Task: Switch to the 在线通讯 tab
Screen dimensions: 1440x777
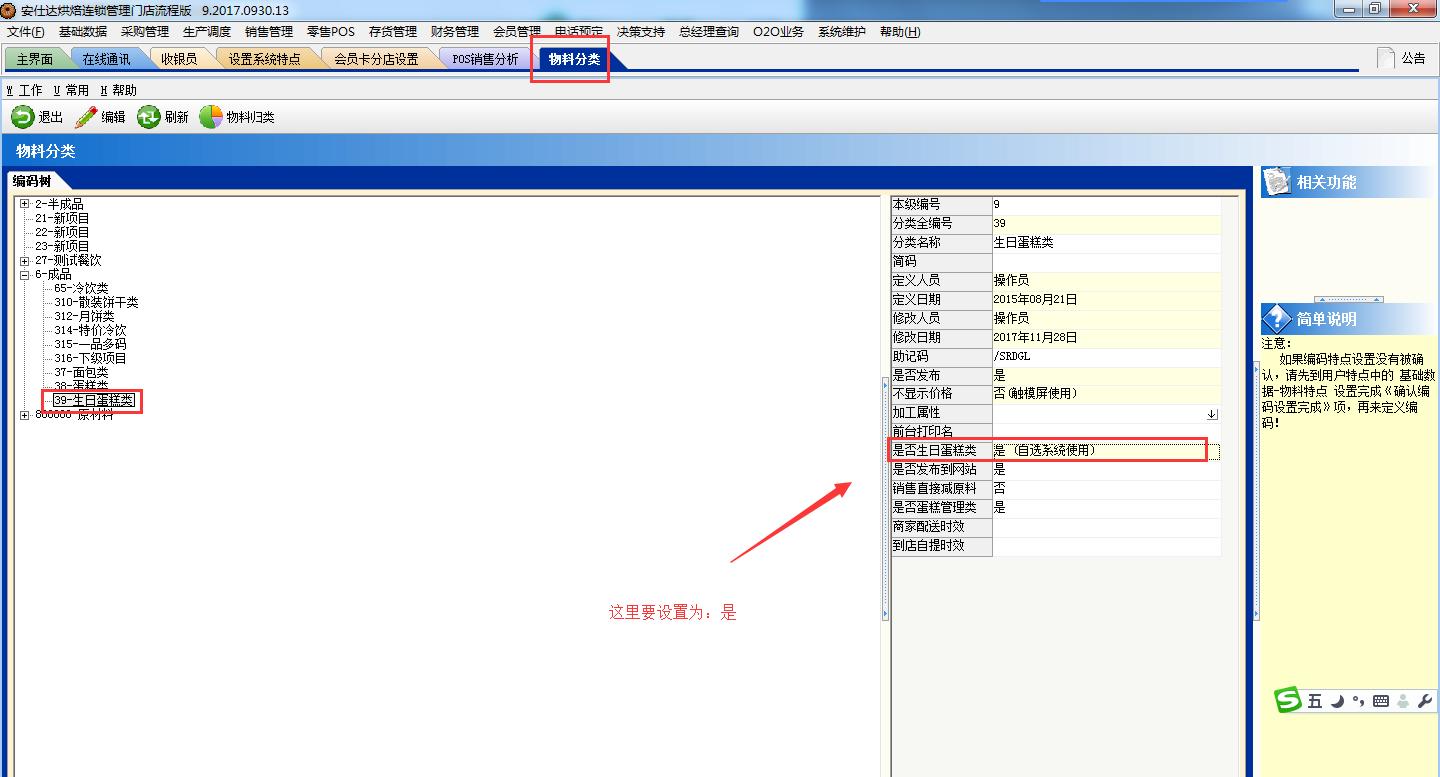Action: tap(107, 59)
